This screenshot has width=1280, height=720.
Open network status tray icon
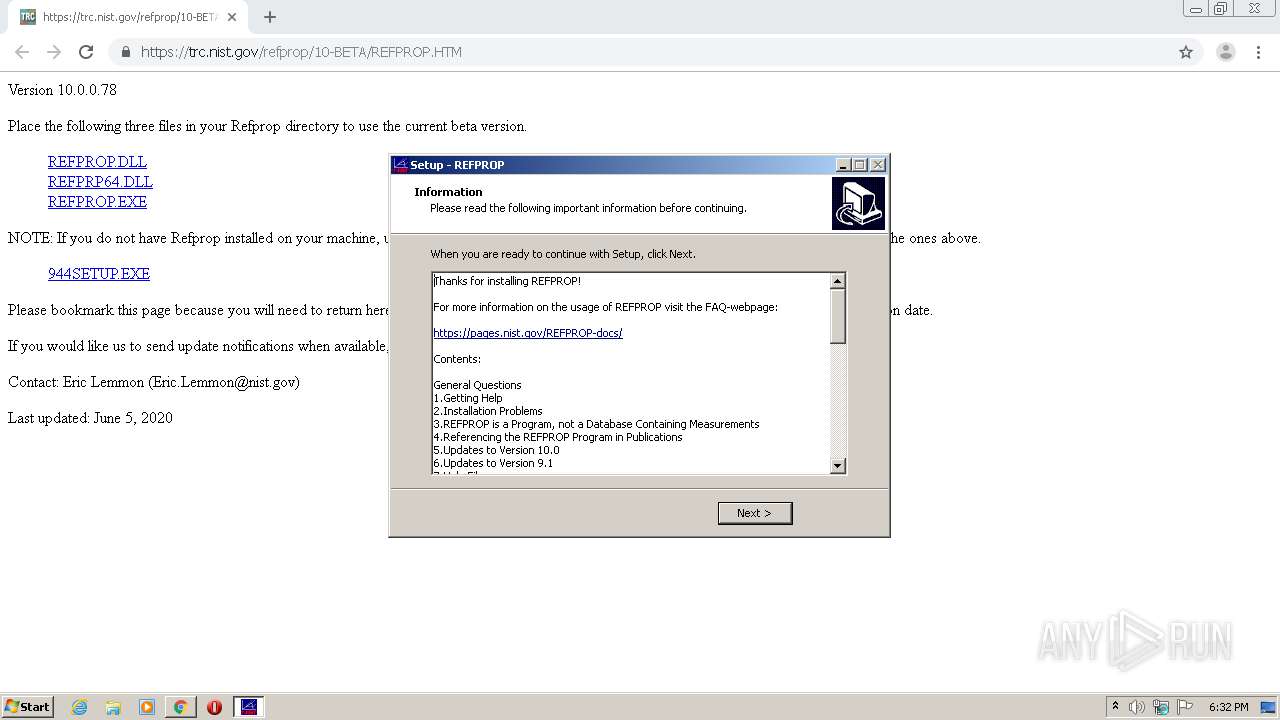click(x=1161, y=707)
